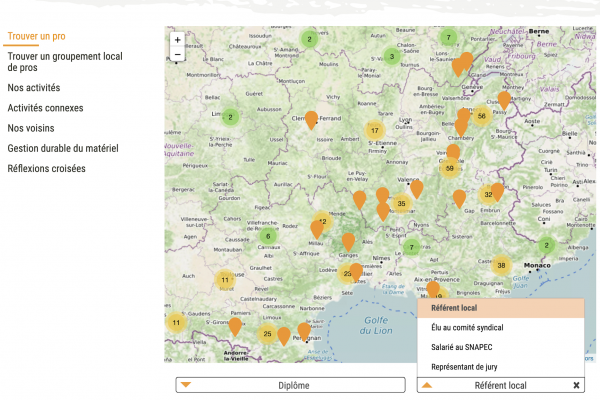The image size is (600, 400).
Task: Go to 'Gestion durable du matériel'
Action: [62, 148]
